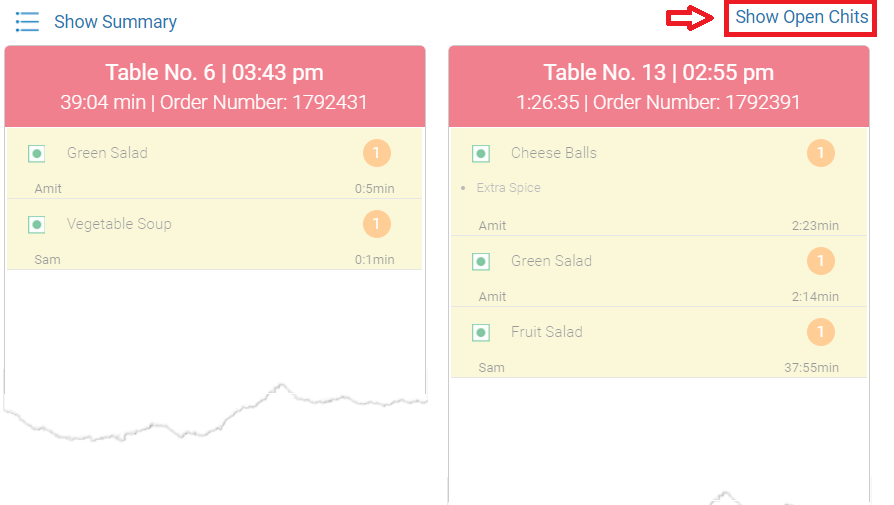The height and width of the screenshot is (505, 894).
Task: Toggle Green Salad checkbox on Table 13
Action: click(481, 262)
